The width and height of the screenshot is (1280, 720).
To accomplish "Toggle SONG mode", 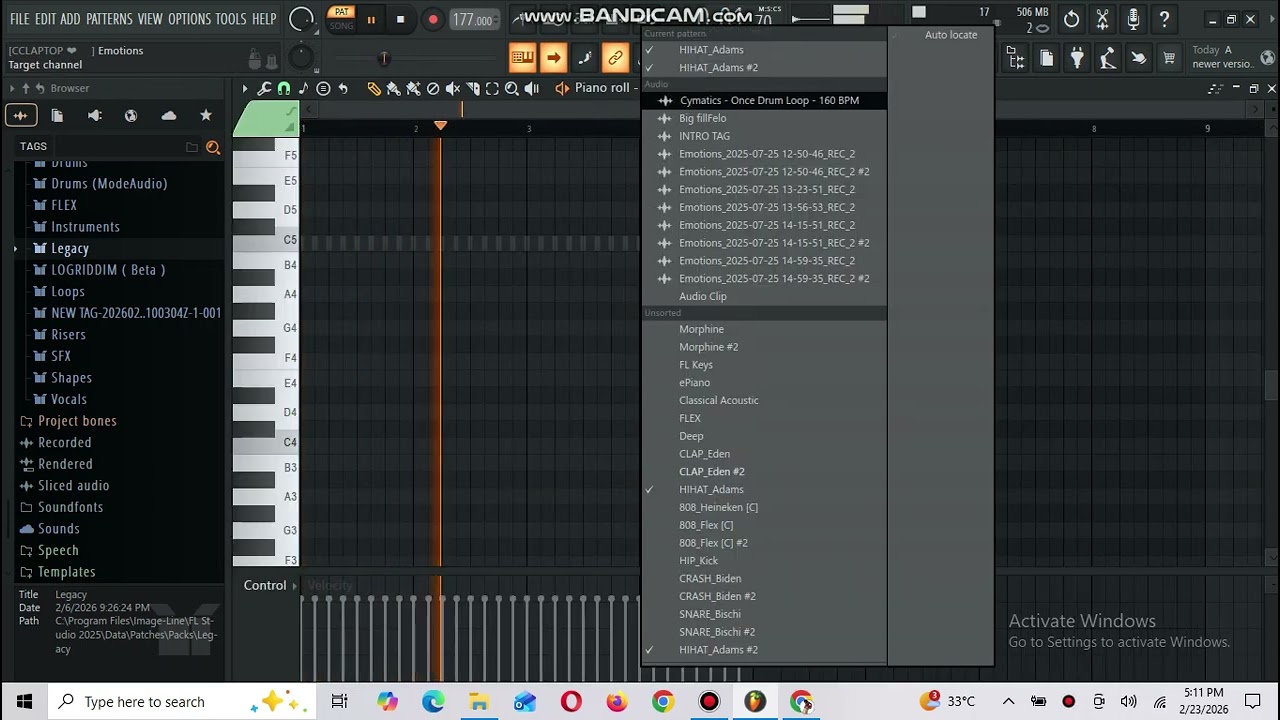I will [x=342, y=26].
